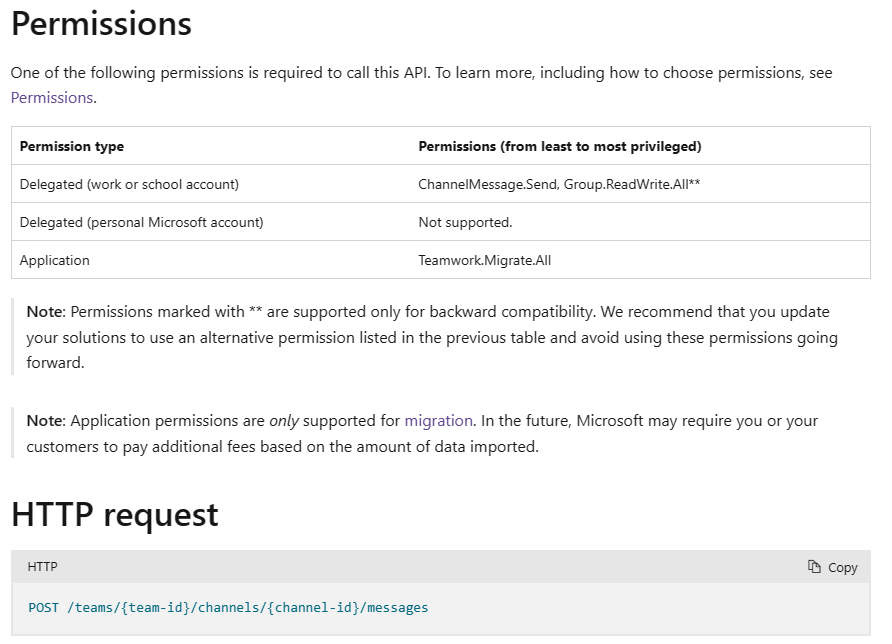This screenshot has width=892, height=644.
Task: Click the Permissions page heading
Action: 101,24
